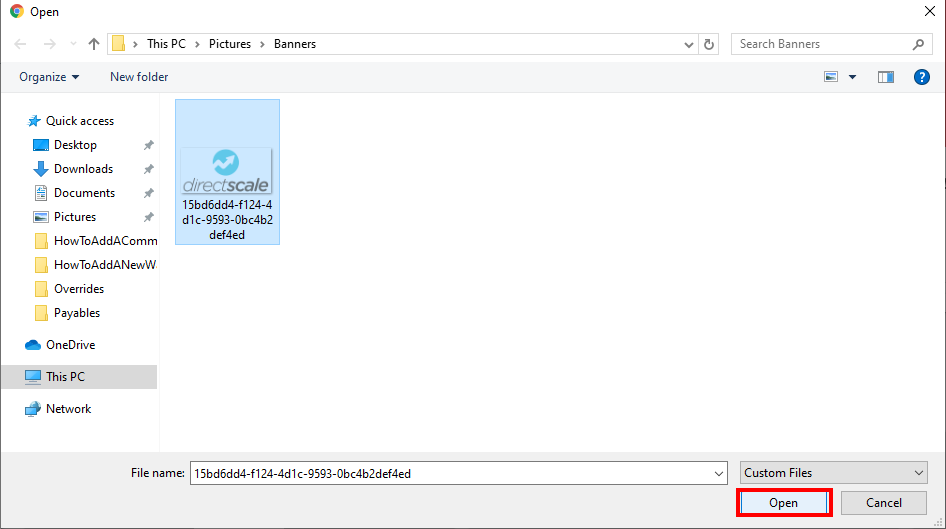Viewport: 946px width, 529px height.
Task: Click Pictures in the breadcrumb path
Action: (230, 44)
